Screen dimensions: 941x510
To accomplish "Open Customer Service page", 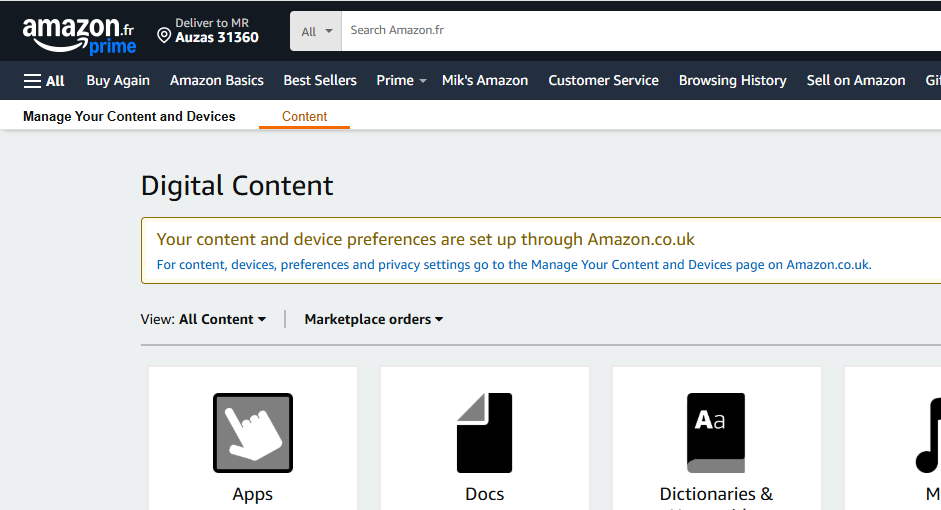I will click(x=603, y=81).
